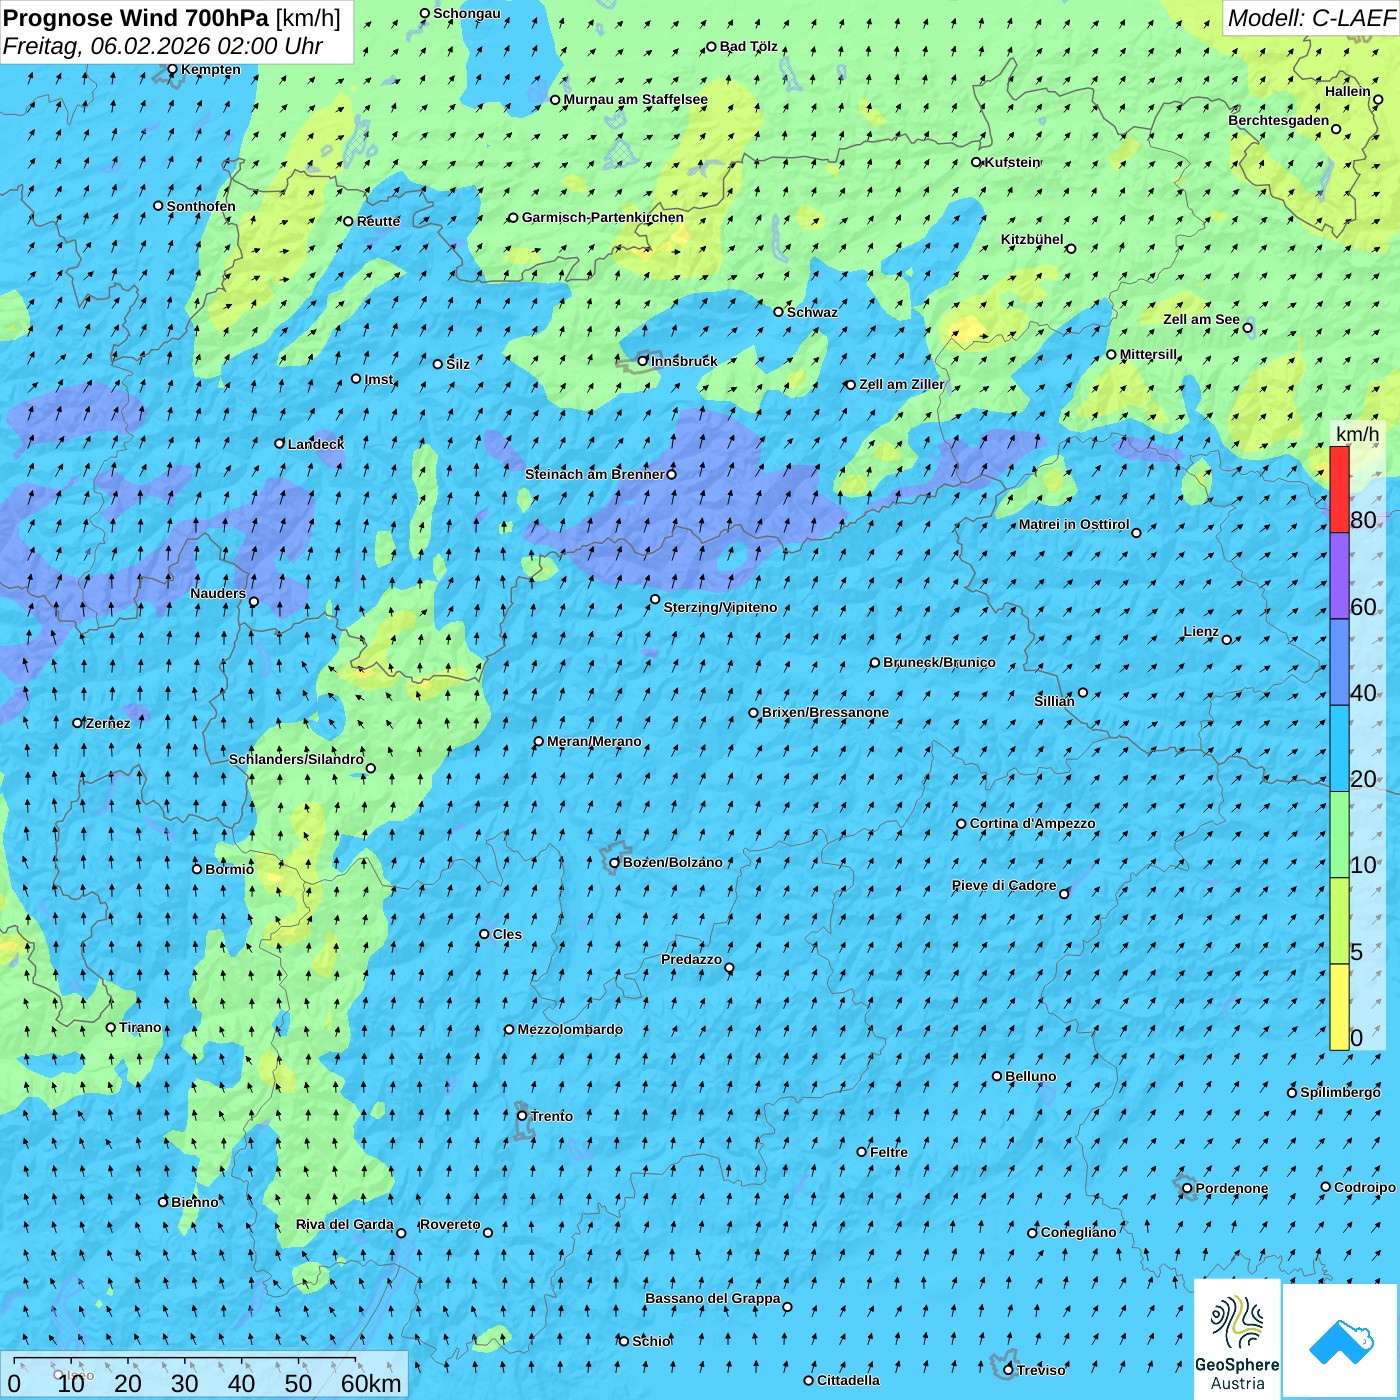Click the GeoSphere Austria logo
The height and width of the screenshot is (1400, 1400).
point(1237,1339)
